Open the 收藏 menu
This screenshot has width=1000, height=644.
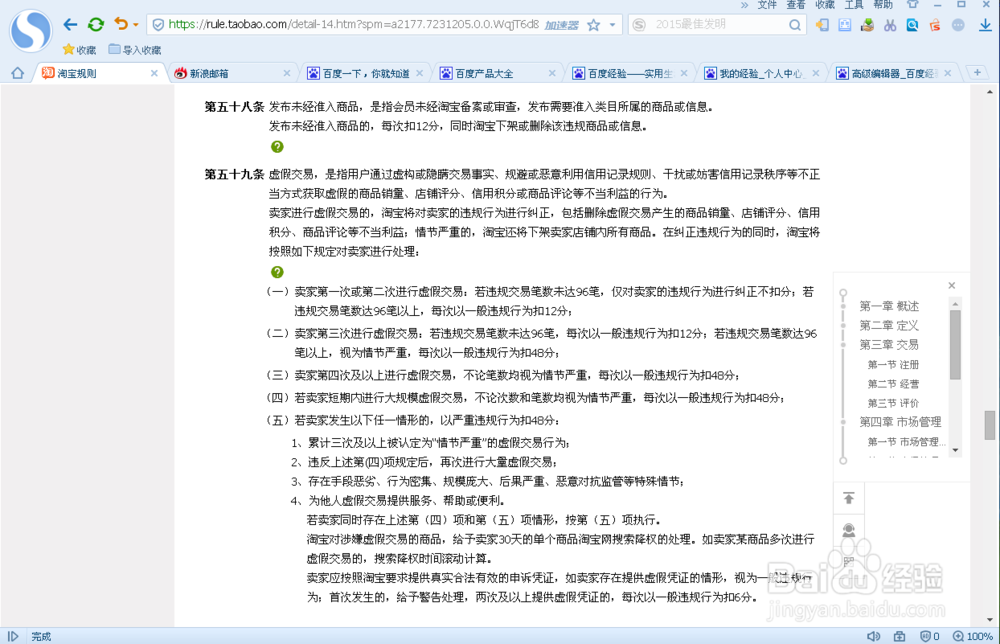pos(825,5)
